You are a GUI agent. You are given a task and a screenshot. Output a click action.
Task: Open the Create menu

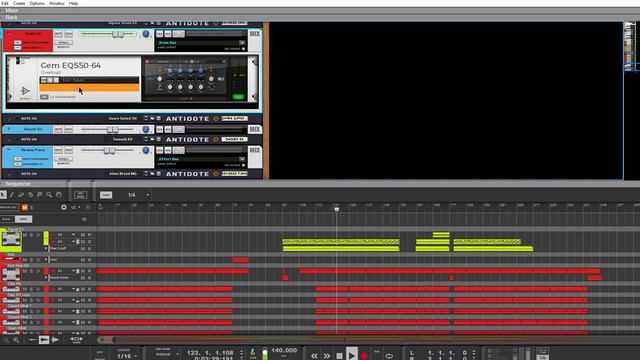(19, 3)
